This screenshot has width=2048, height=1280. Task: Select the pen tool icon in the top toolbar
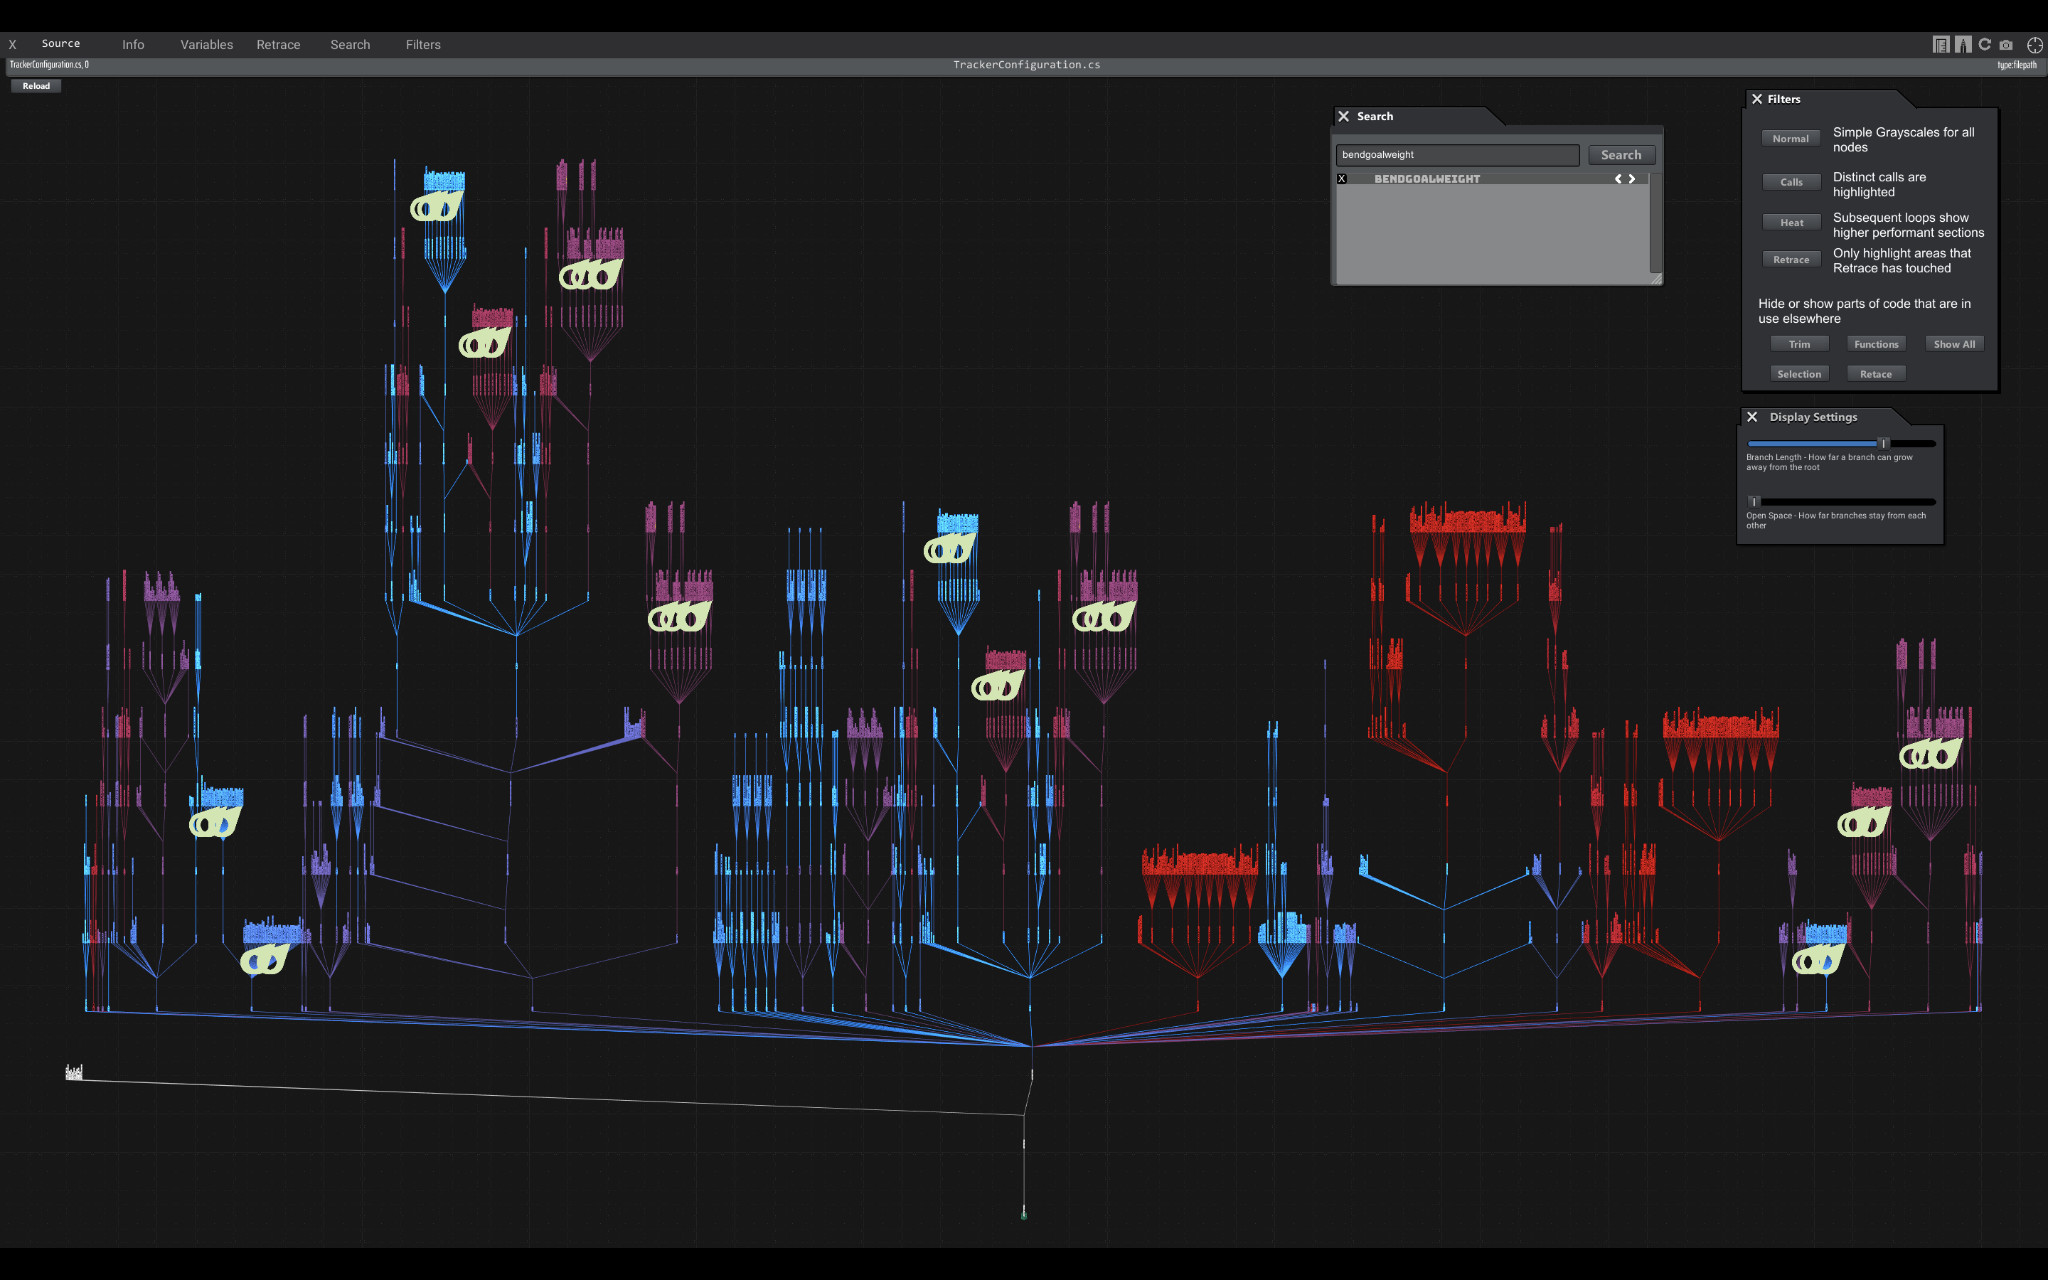[x=1963, y=45]
